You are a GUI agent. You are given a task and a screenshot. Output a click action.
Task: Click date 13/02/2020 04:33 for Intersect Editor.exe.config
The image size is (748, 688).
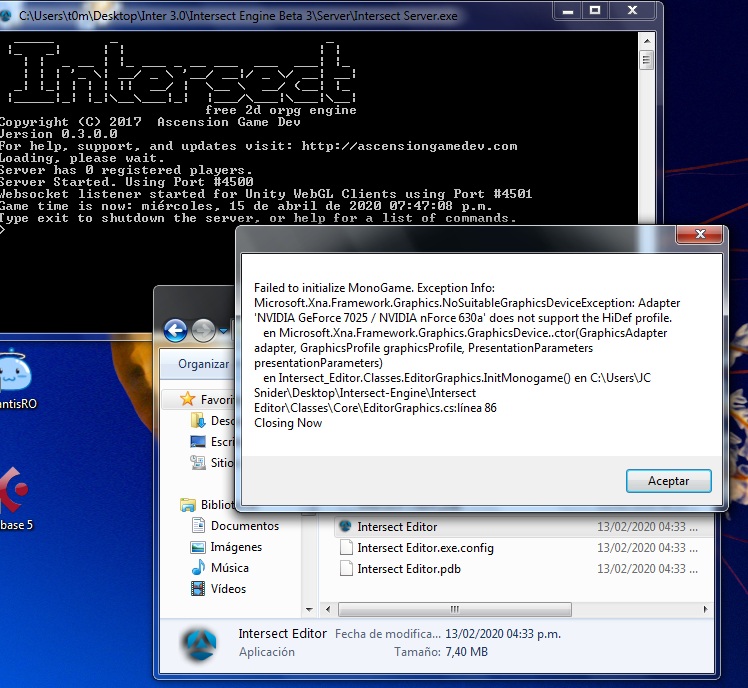(x=647, y=548)
